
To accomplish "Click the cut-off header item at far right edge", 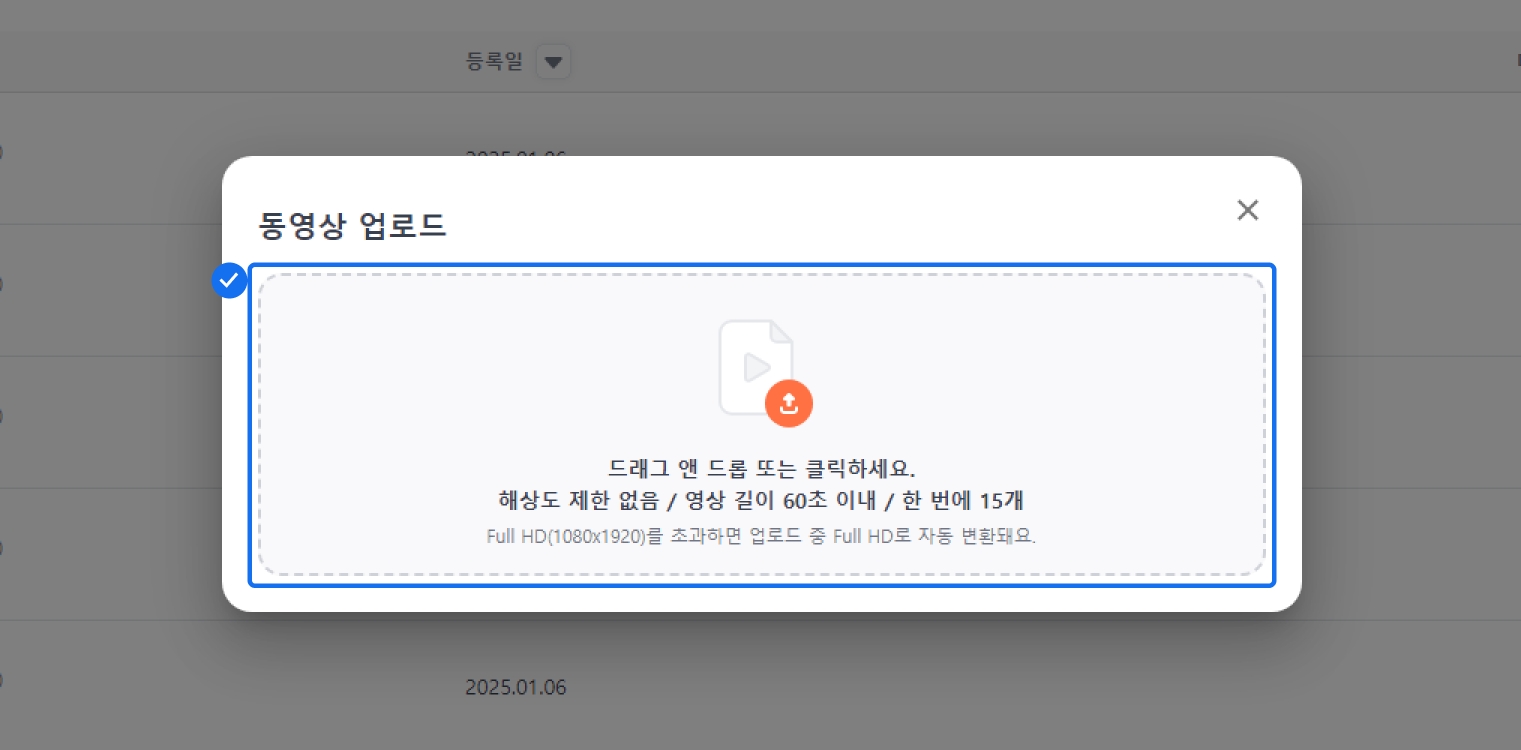I will click(1517, 62).
